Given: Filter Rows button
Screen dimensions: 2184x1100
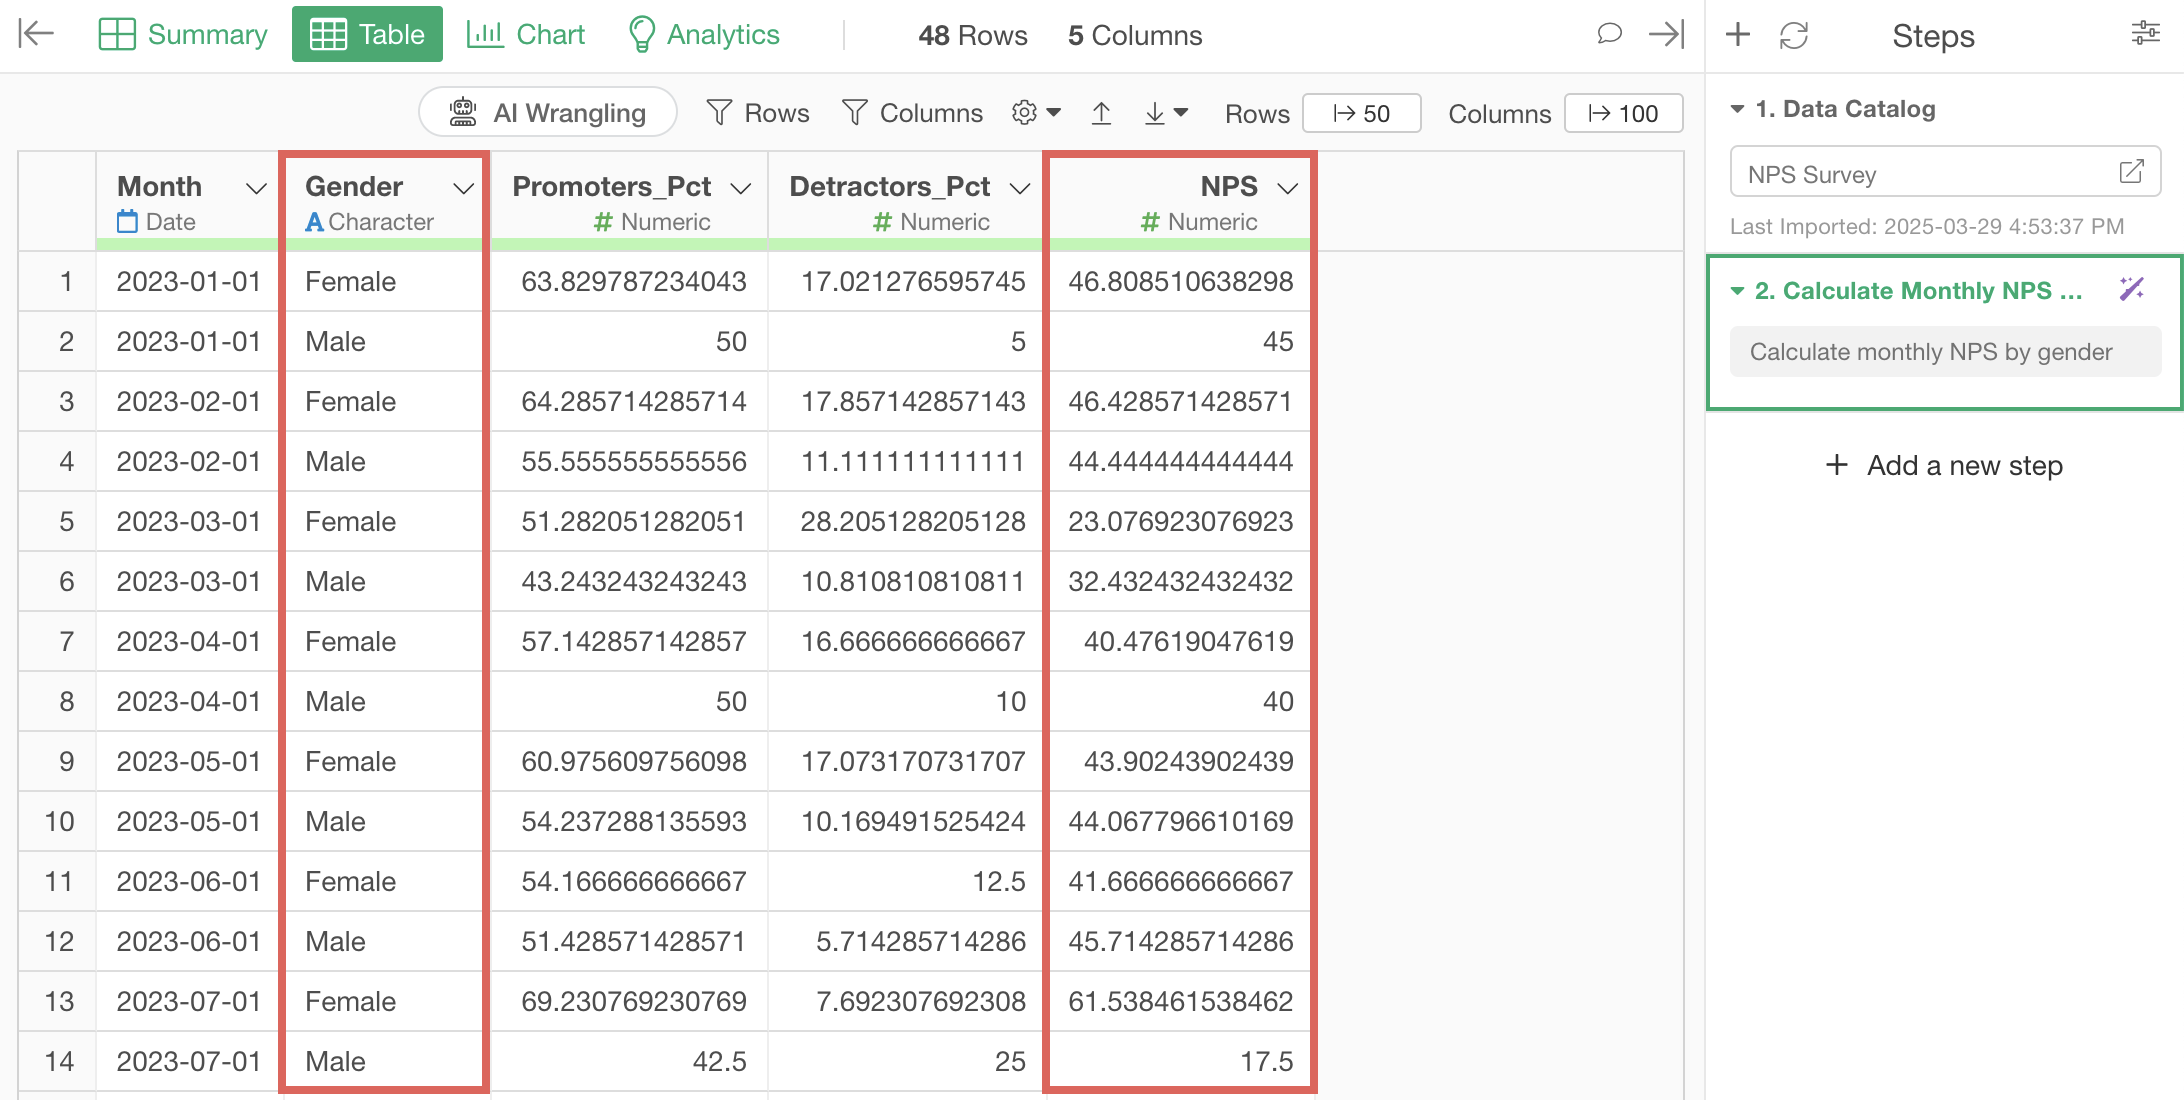Looking at the screenshot, I should [757, 113].
